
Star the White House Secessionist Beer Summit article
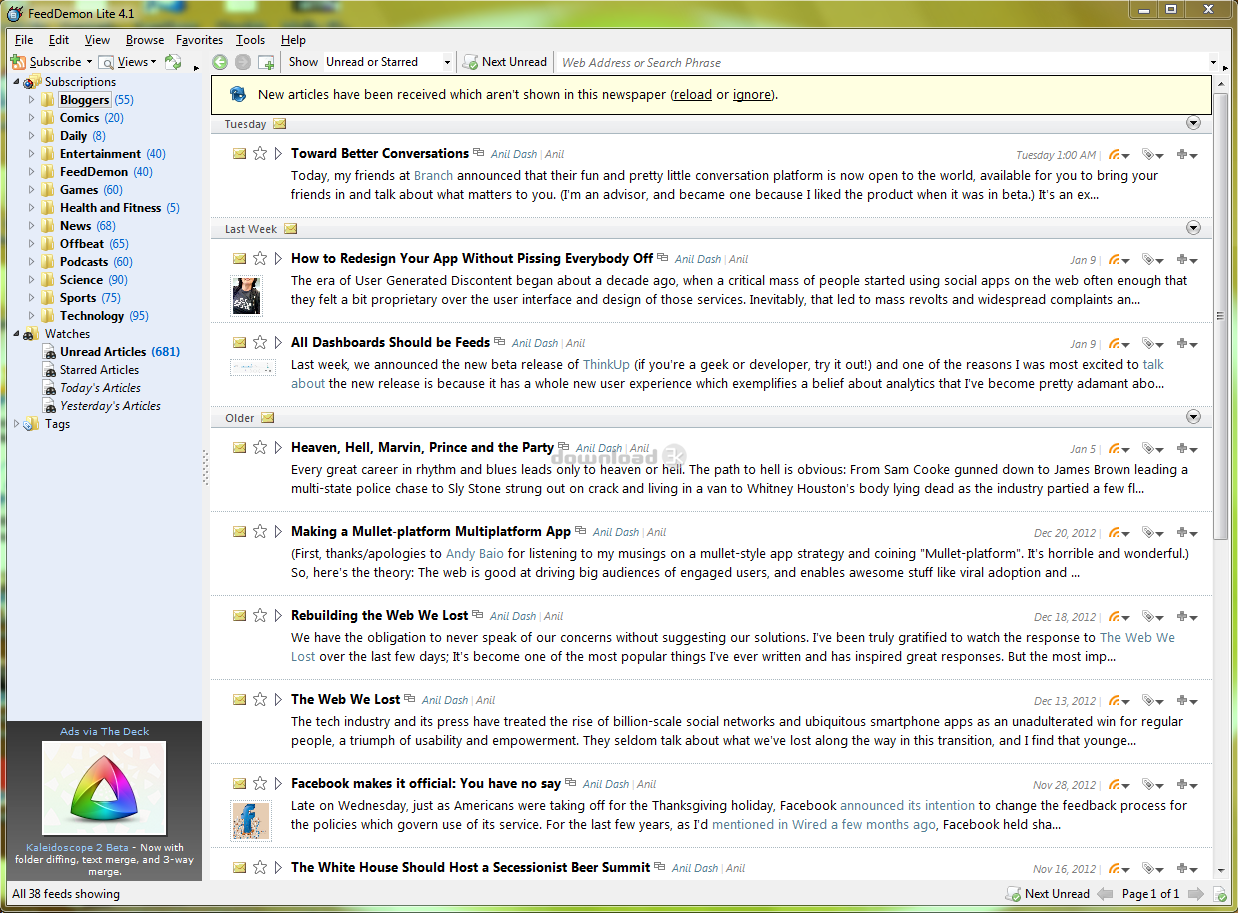pyautogui.click(x=260, y=868)
